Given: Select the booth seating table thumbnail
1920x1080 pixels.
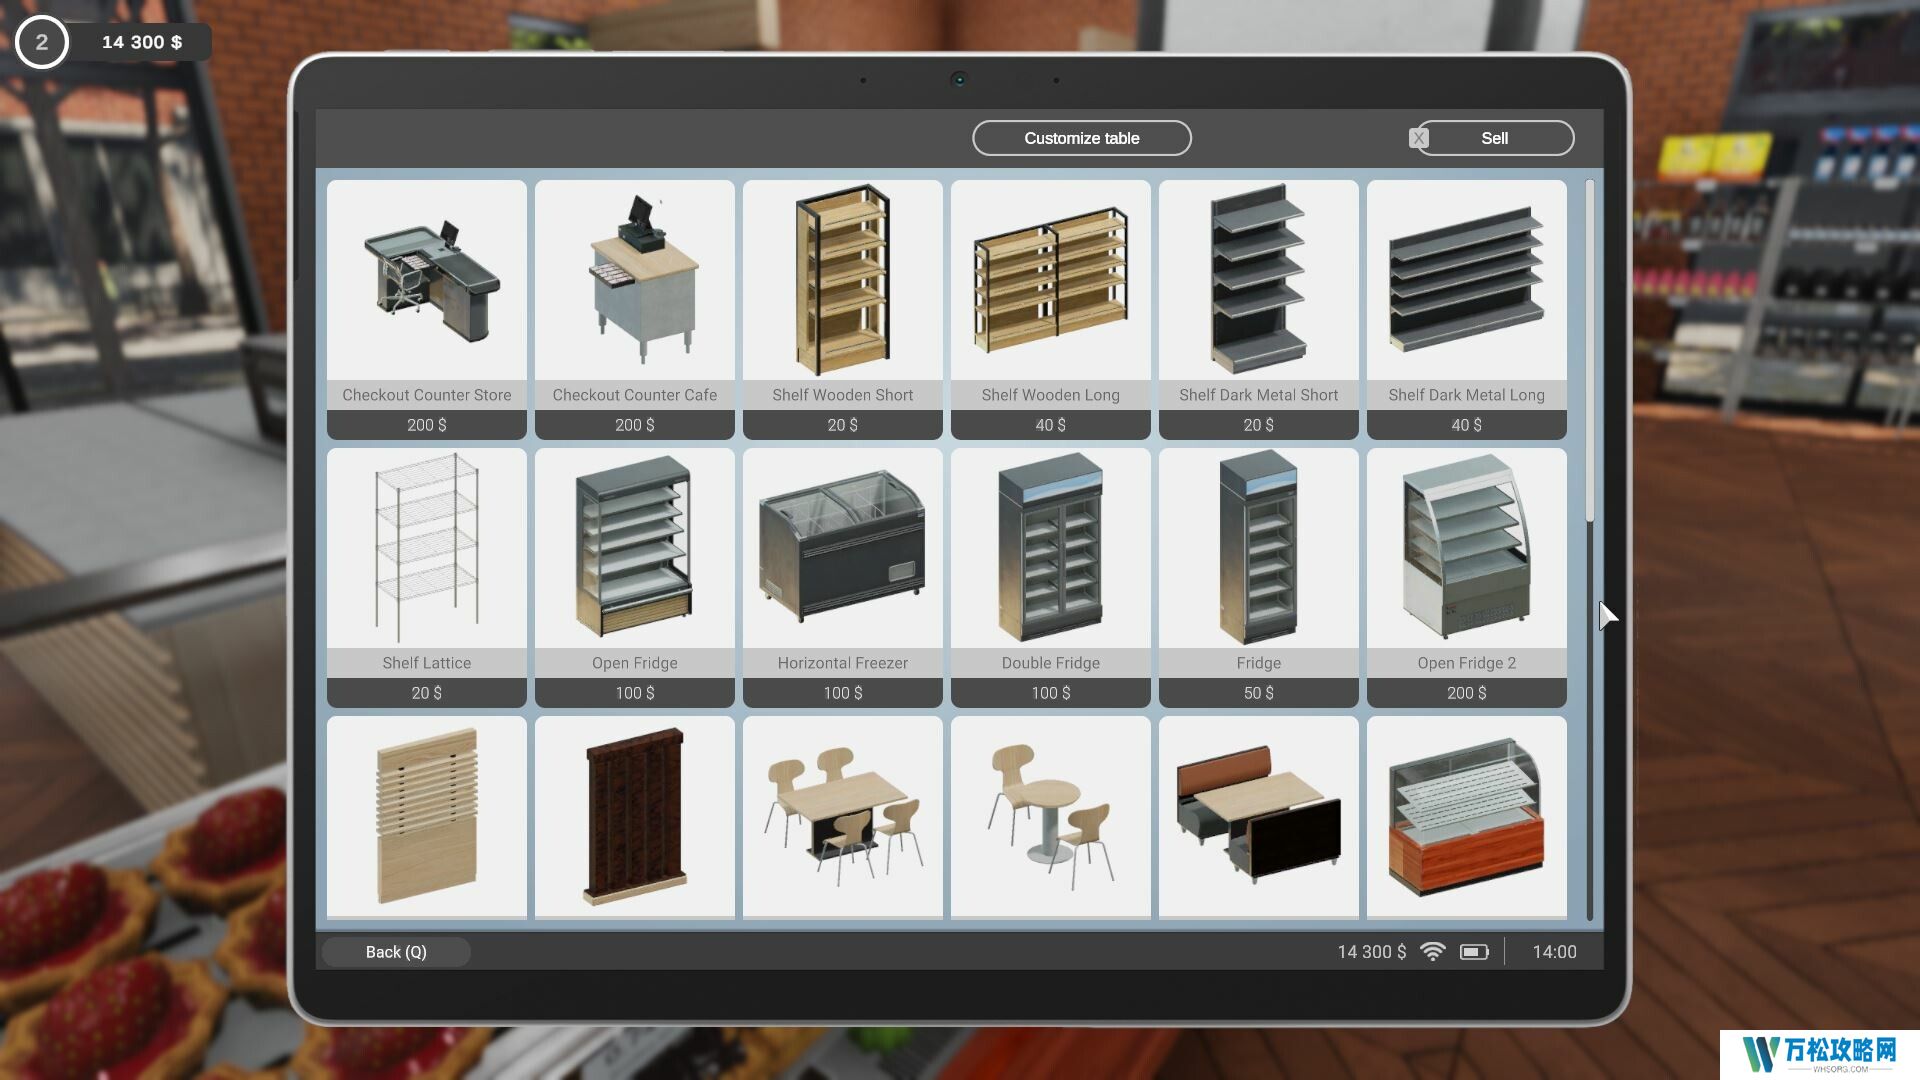Looking at the screenshot, I should click(x=1258, y=815).
